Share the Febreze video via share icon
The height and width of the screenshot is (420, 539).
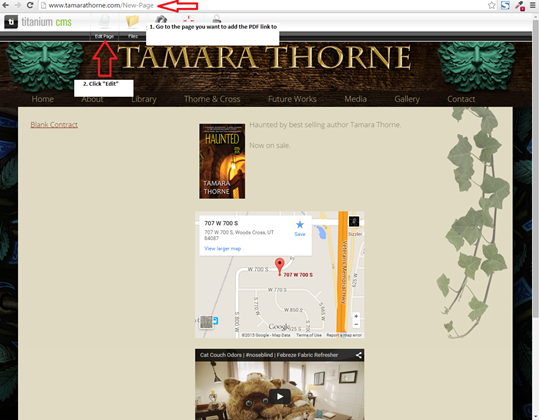click(359, 355)
